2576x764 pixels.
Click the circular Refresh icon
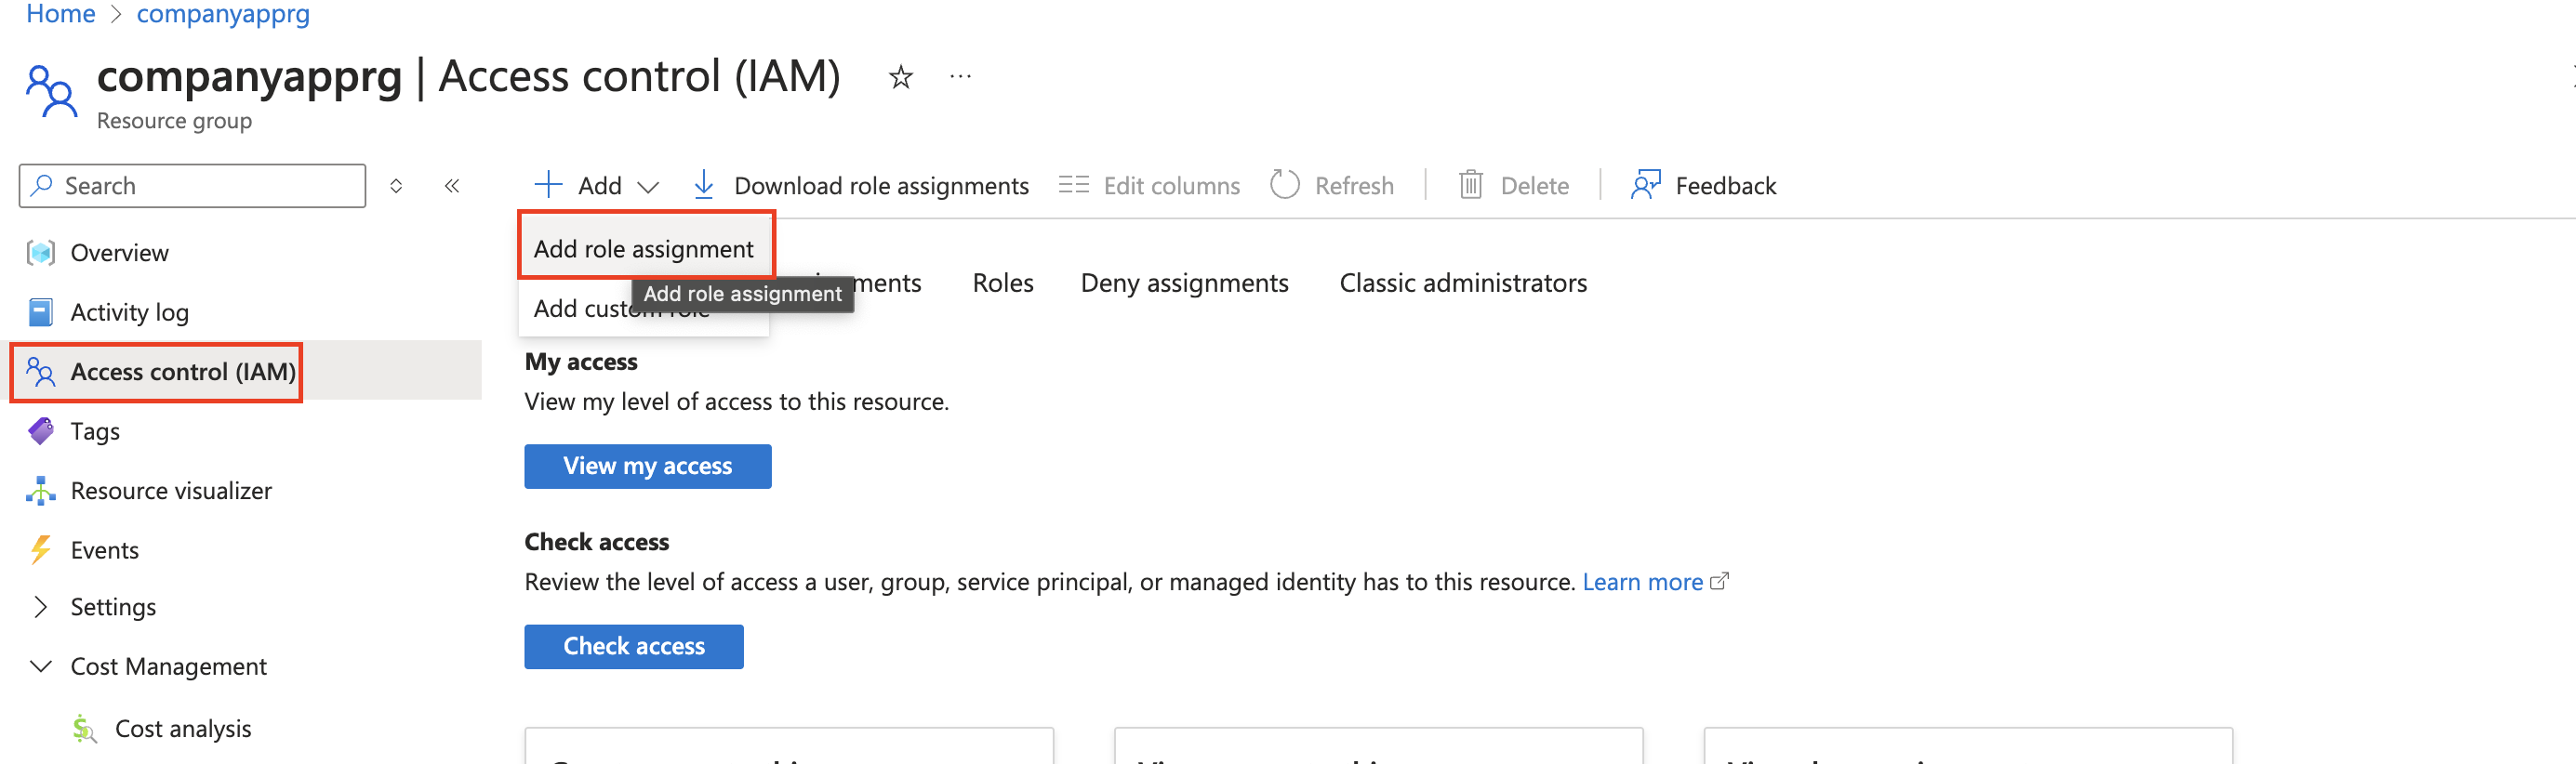coord(1284,184)
